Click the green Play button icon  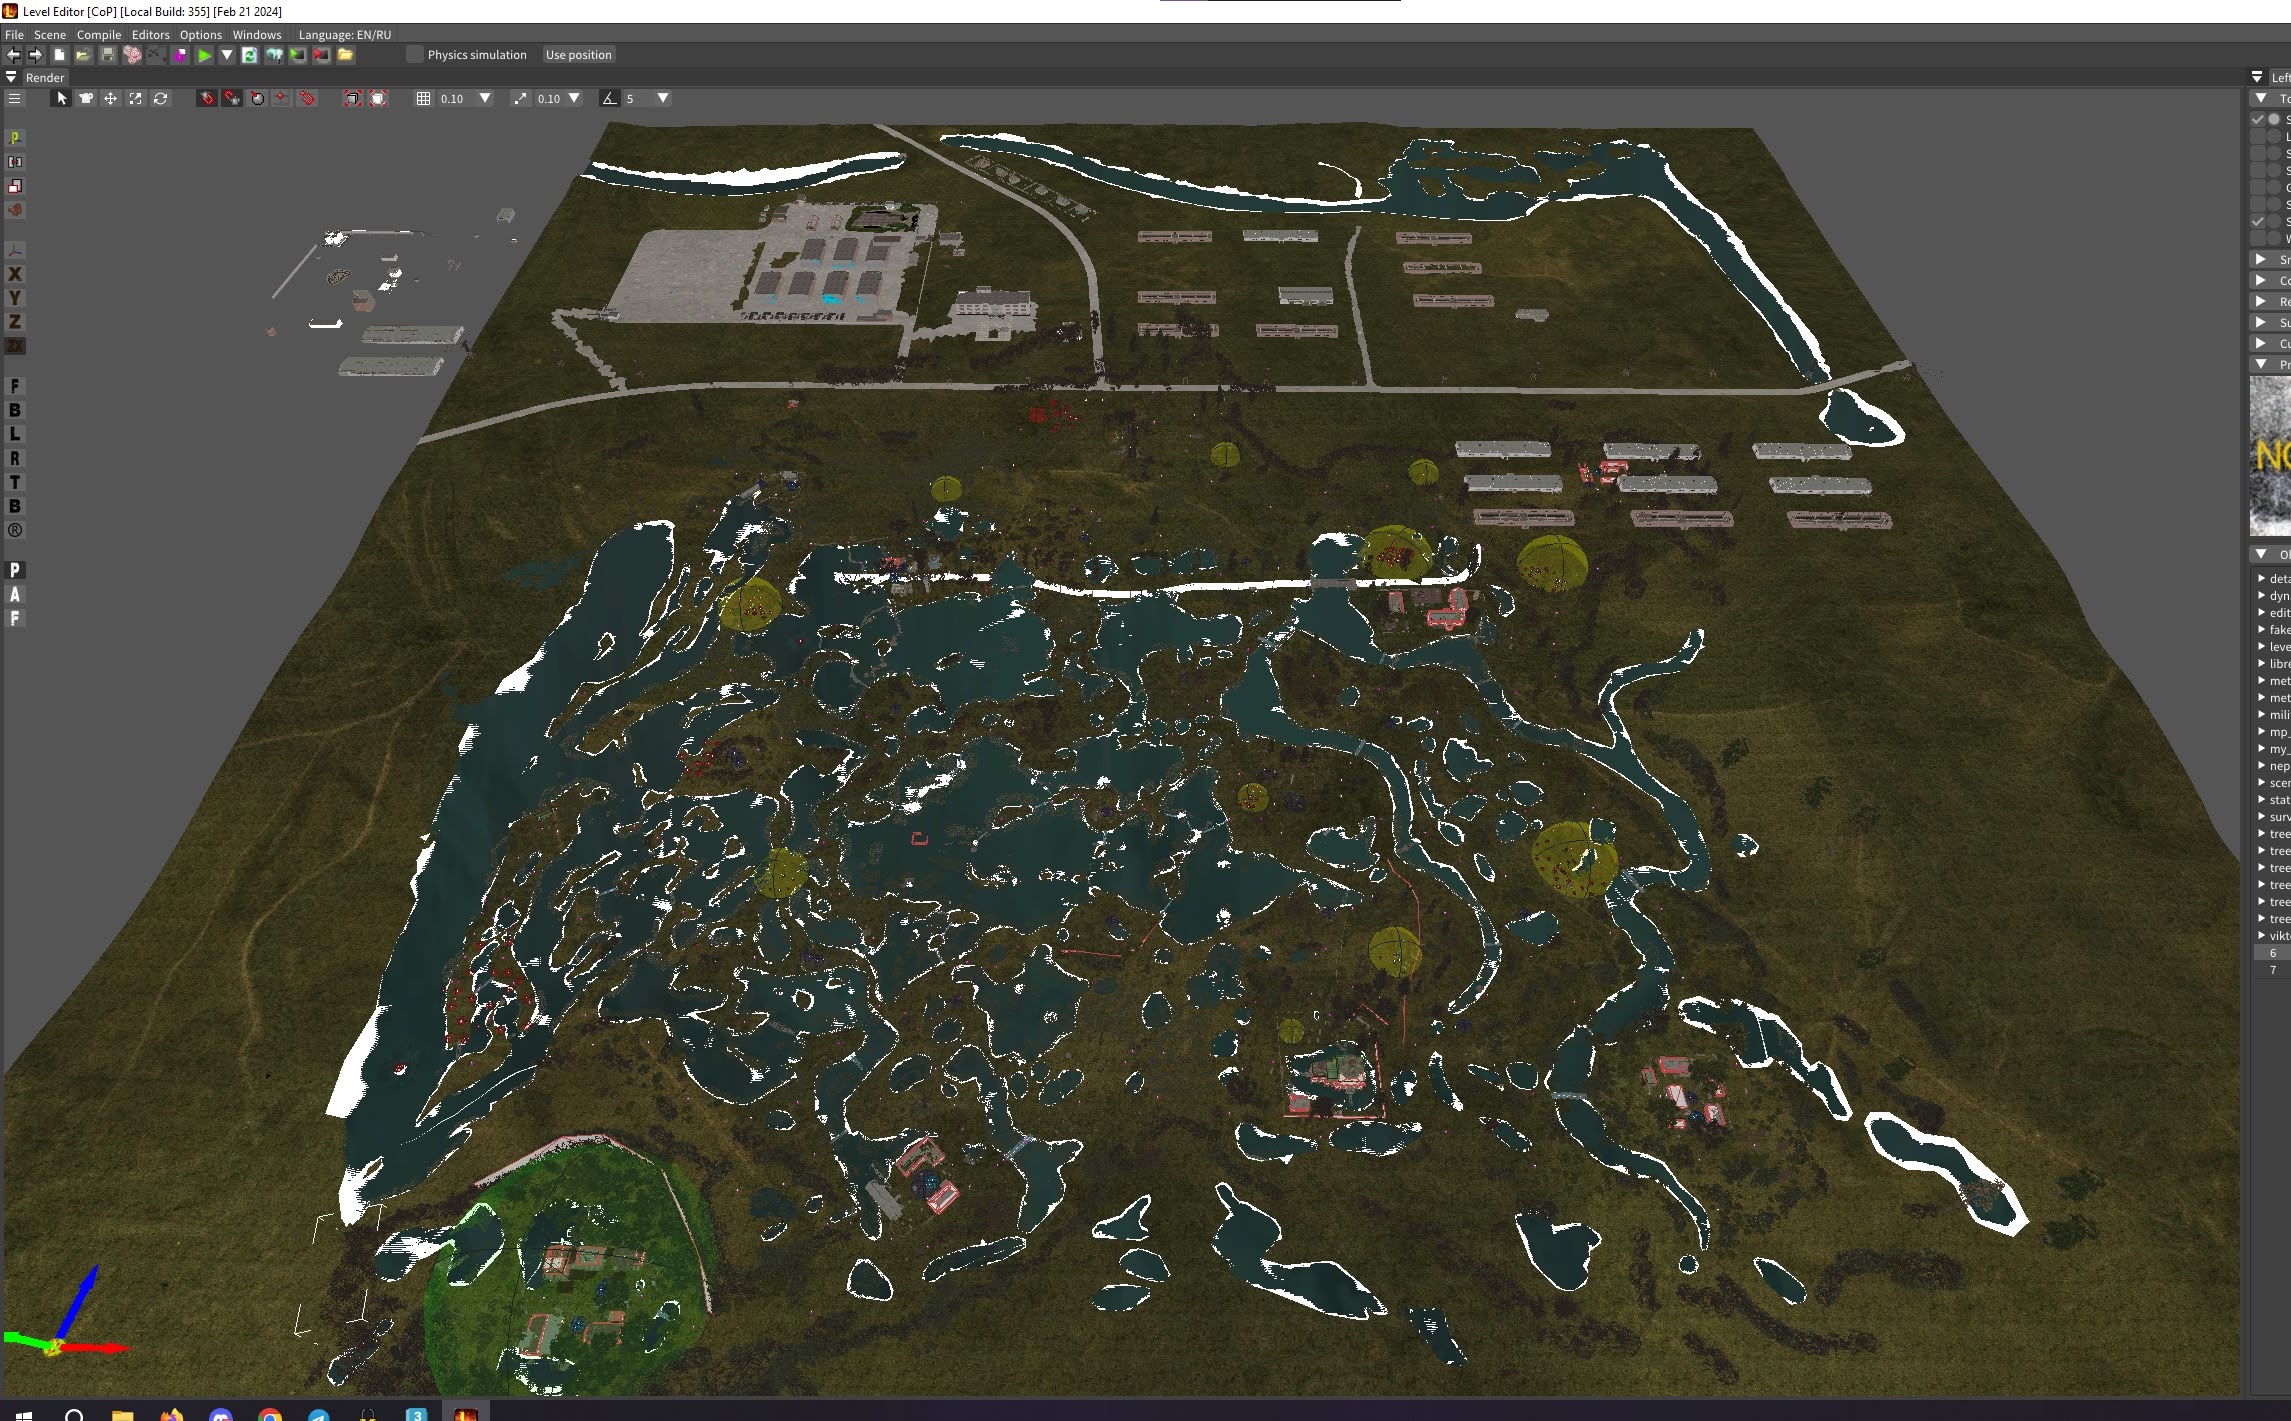pyautogui.click(x=204, y=55)
